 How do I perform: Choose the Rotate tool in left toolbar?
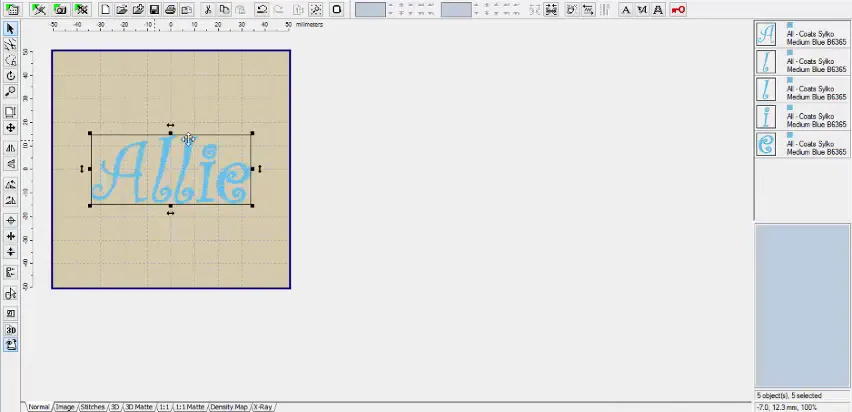10,76
